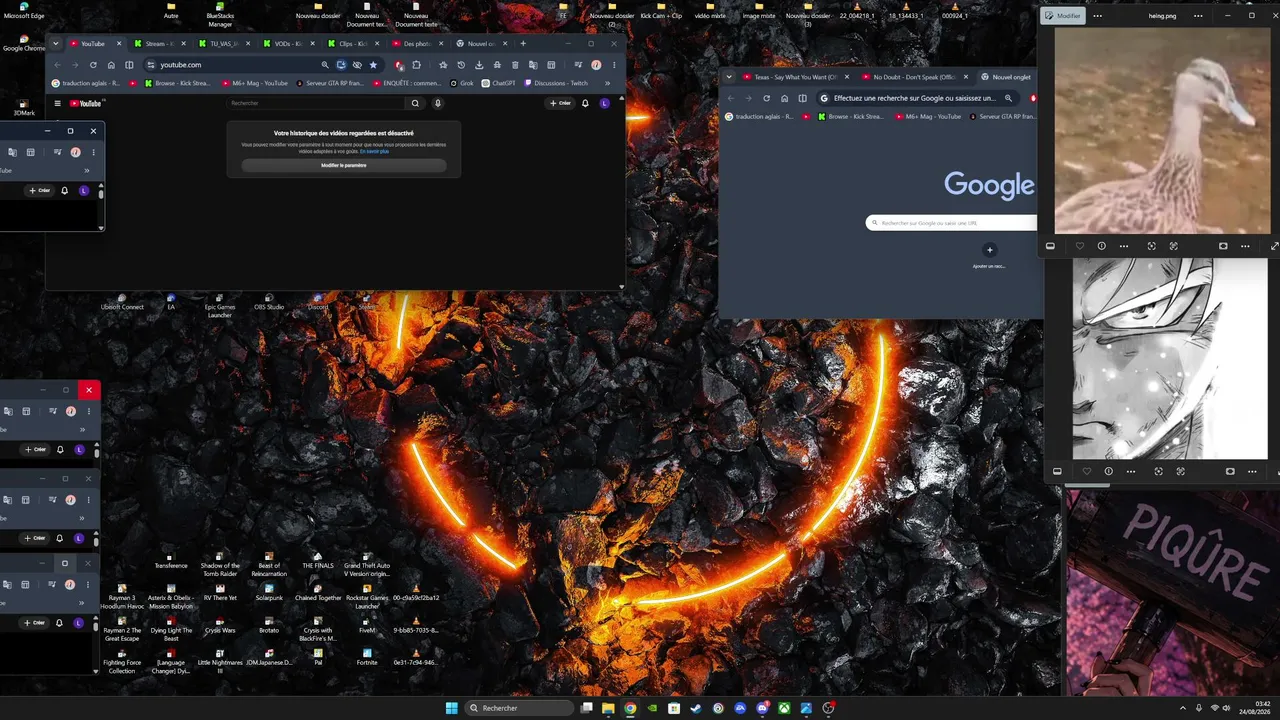Switch to the Clips Kick tab
1280x720 pixels.
[x=353, y=44]
